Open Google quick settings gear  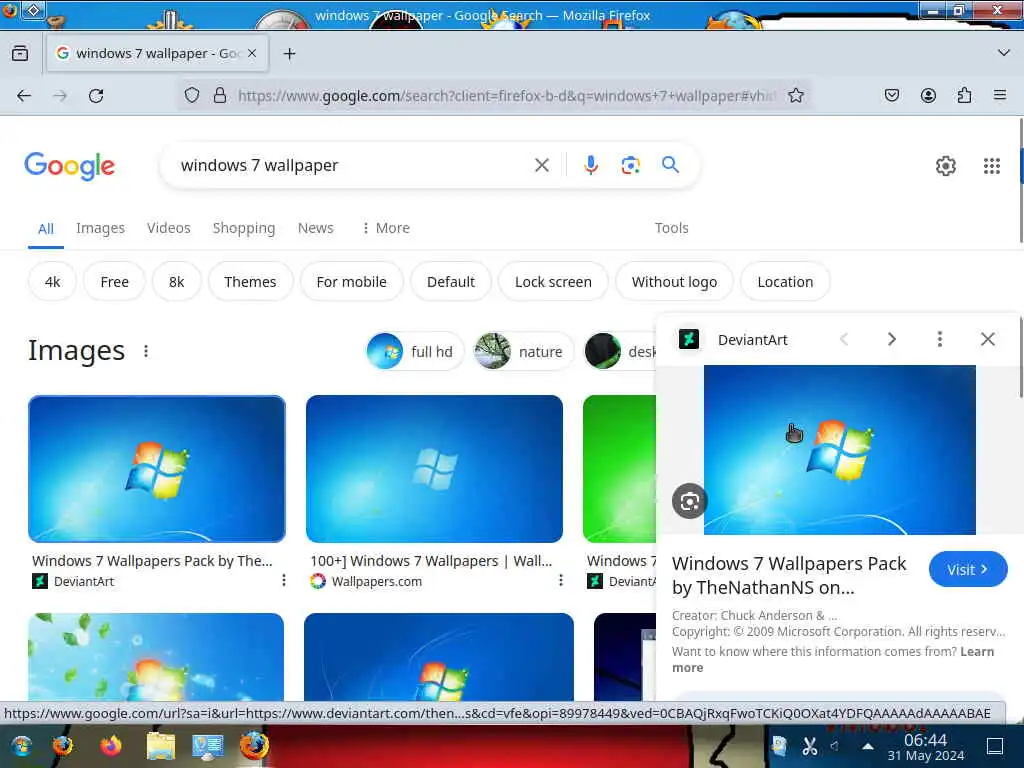tap(946, 166)
